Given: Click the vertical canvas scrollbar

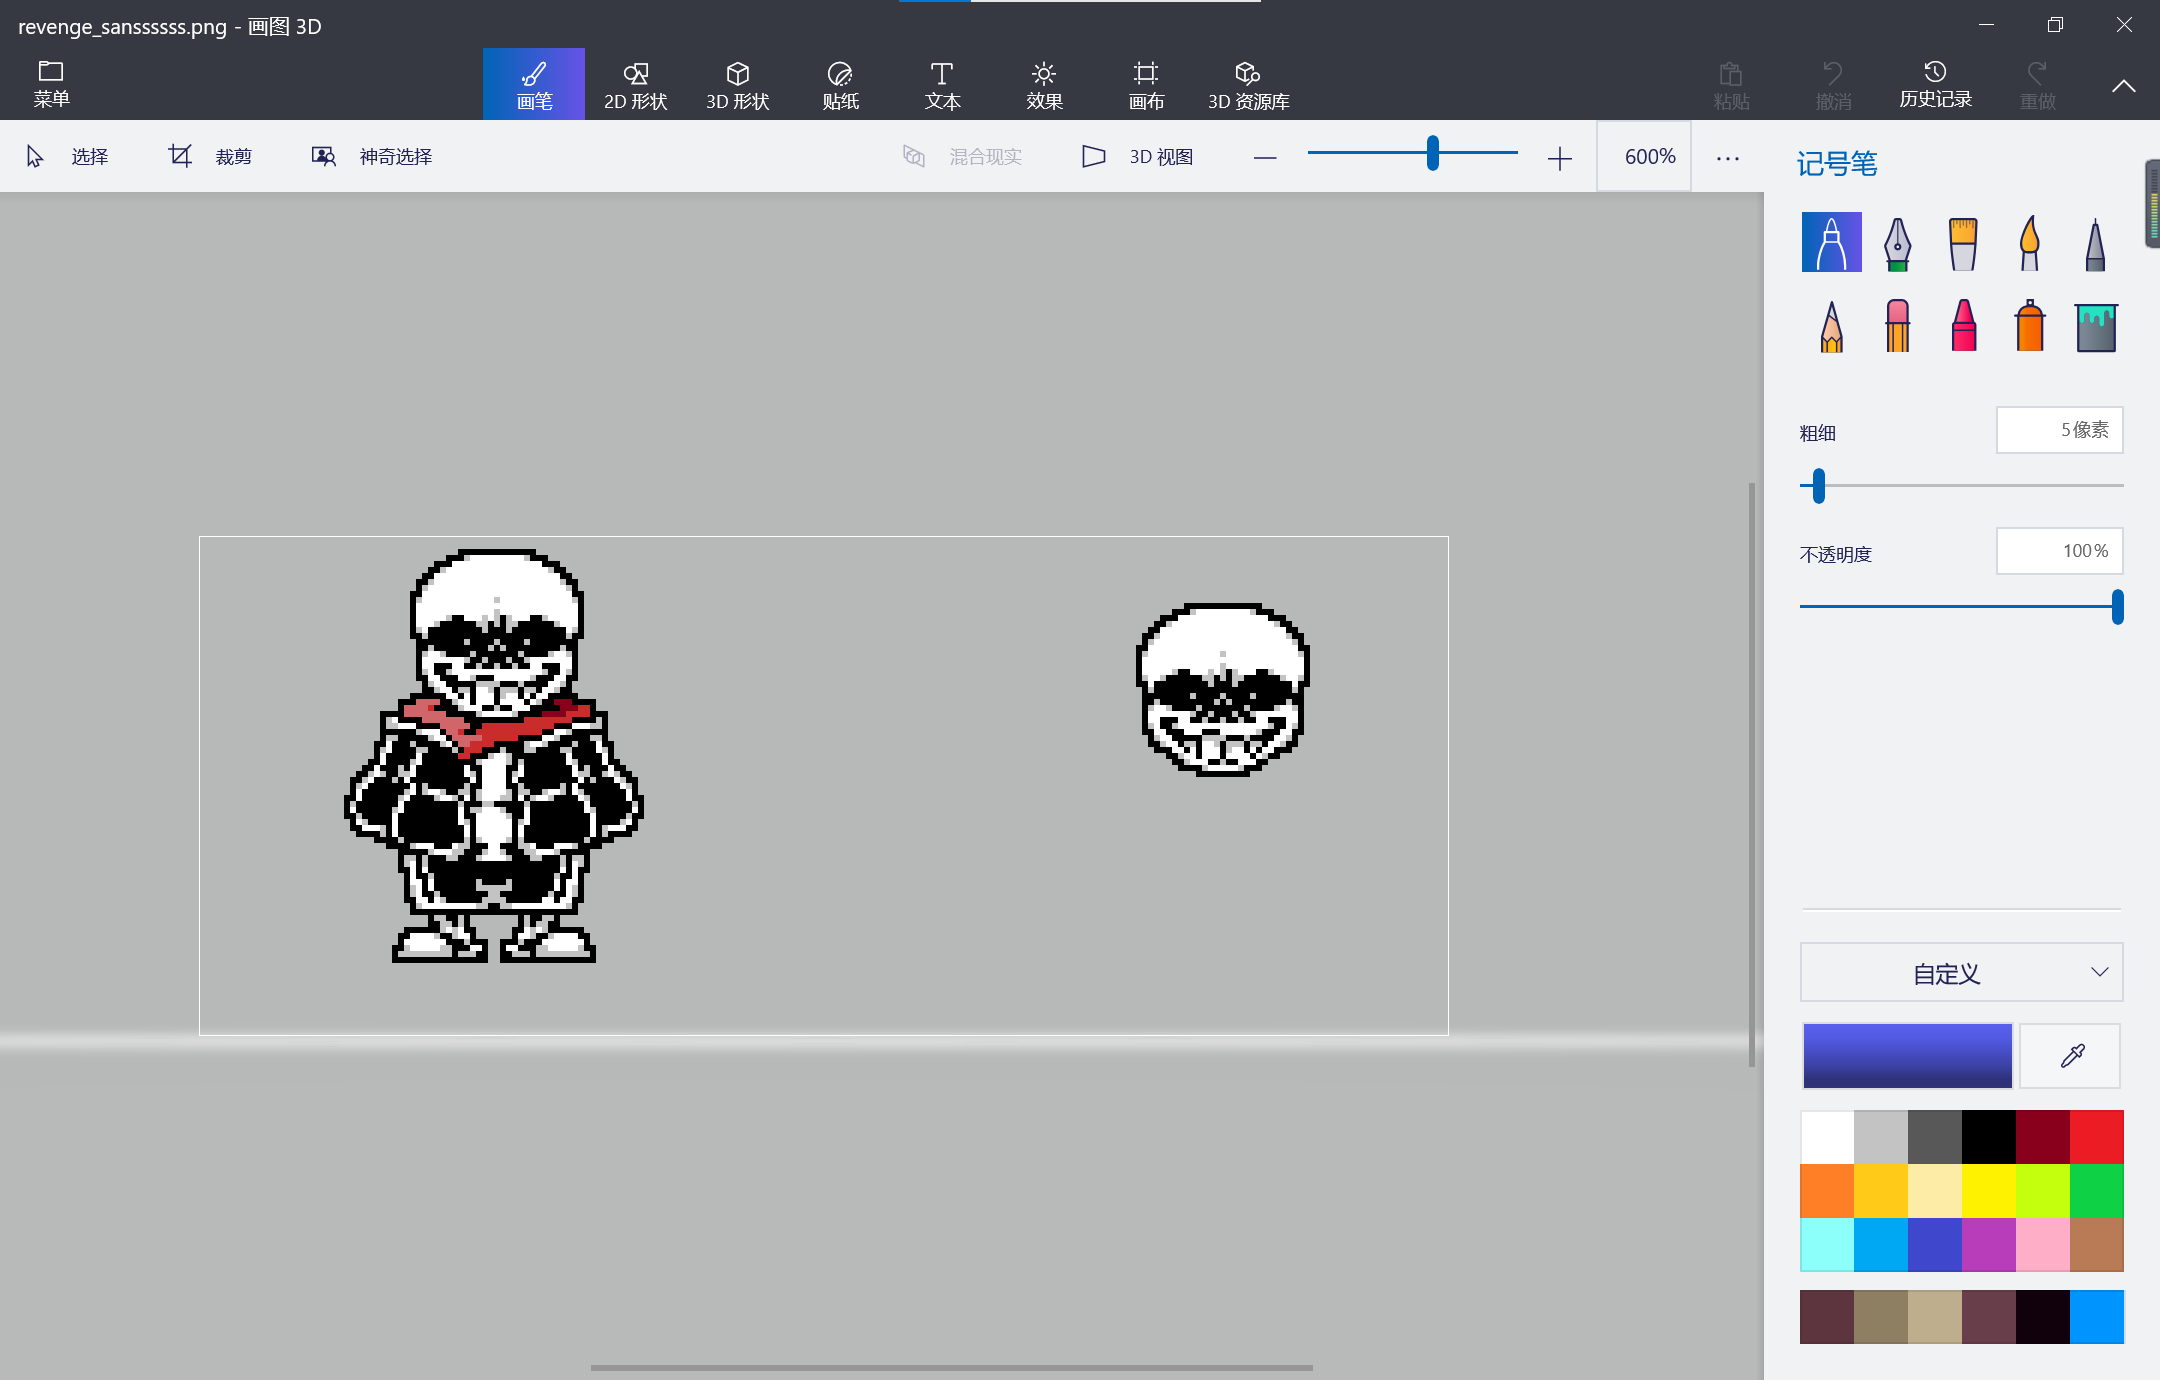Looking at the screenshot, I should pyautogui.click(x=1752, y=775).
